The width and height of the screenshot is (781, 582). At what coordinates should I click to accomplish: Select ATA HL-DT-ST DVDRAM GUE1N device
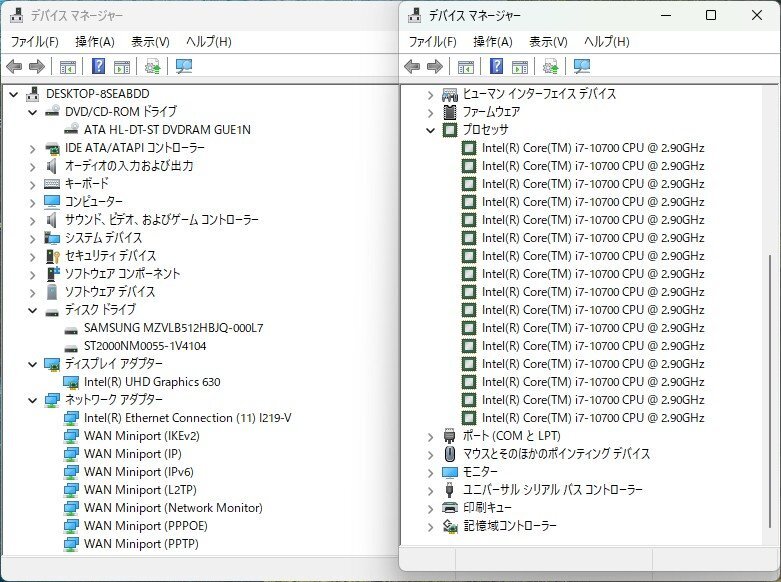tap(167, 130)
